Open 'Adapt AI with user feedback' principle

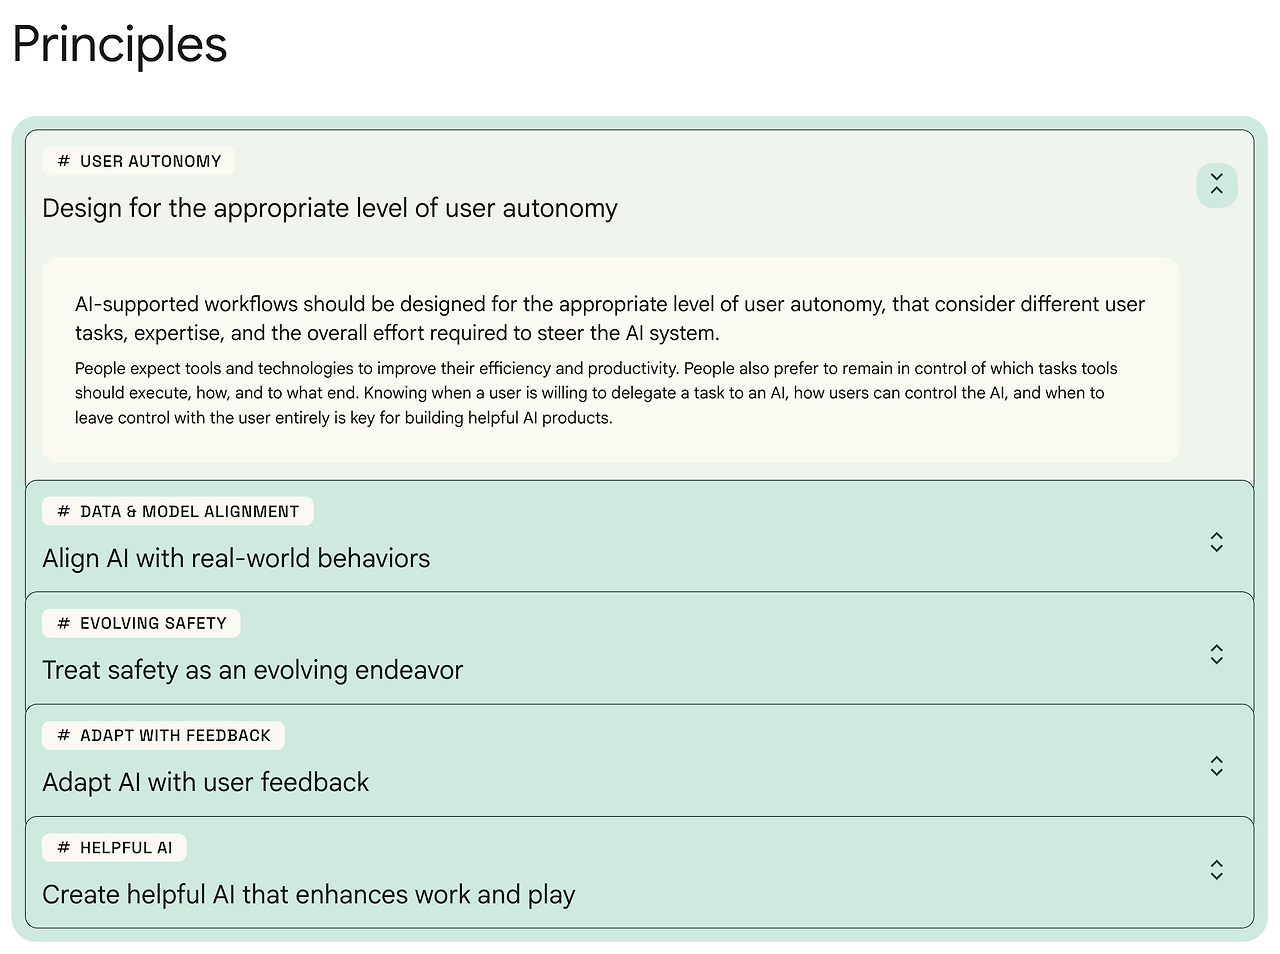(x=205, y=782)
